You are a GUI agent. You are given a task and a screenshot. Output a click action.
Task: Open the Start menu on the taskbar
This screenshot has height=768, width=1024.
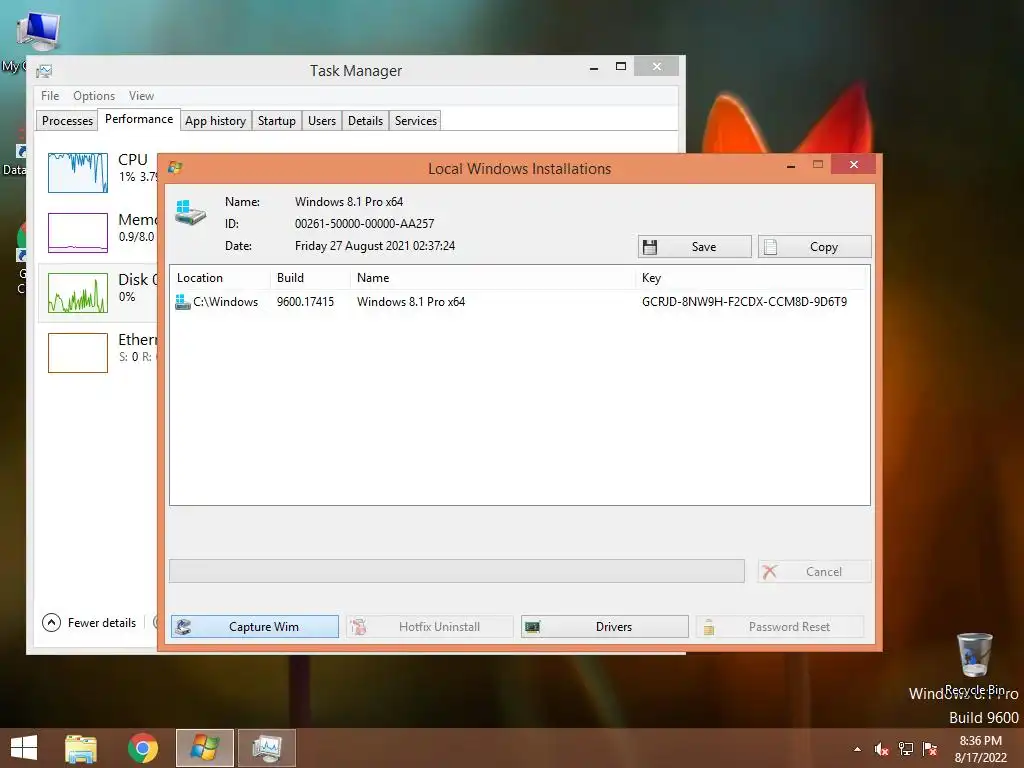24,748
